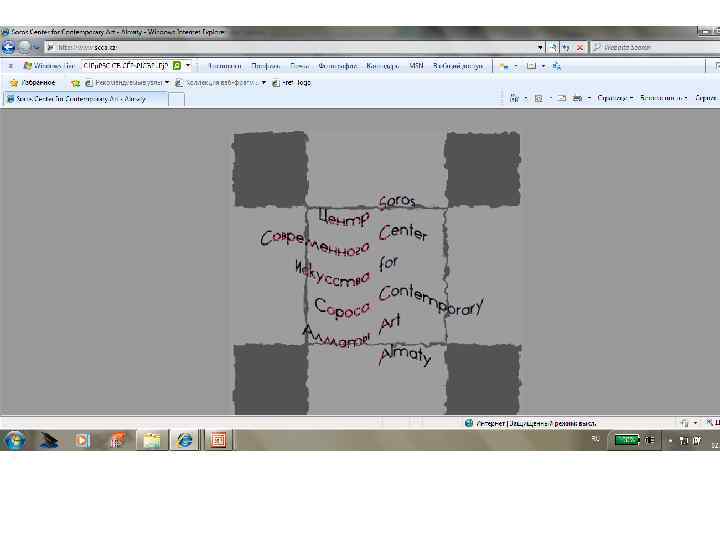
Task: Click the green search button in Live toolbar
Action: click(x=177, y=66)
